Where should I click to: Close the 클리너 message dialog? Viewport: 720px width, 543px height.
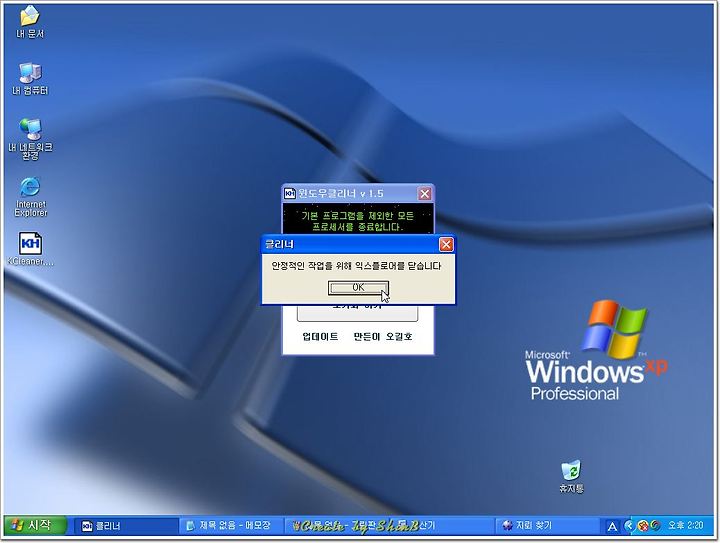coord(446,245)
